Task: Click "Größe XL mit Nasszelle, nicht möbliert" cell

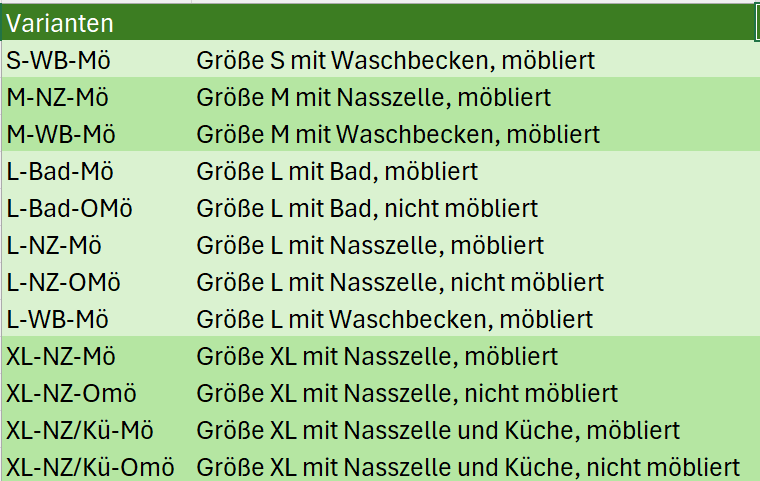Action: 407,393
